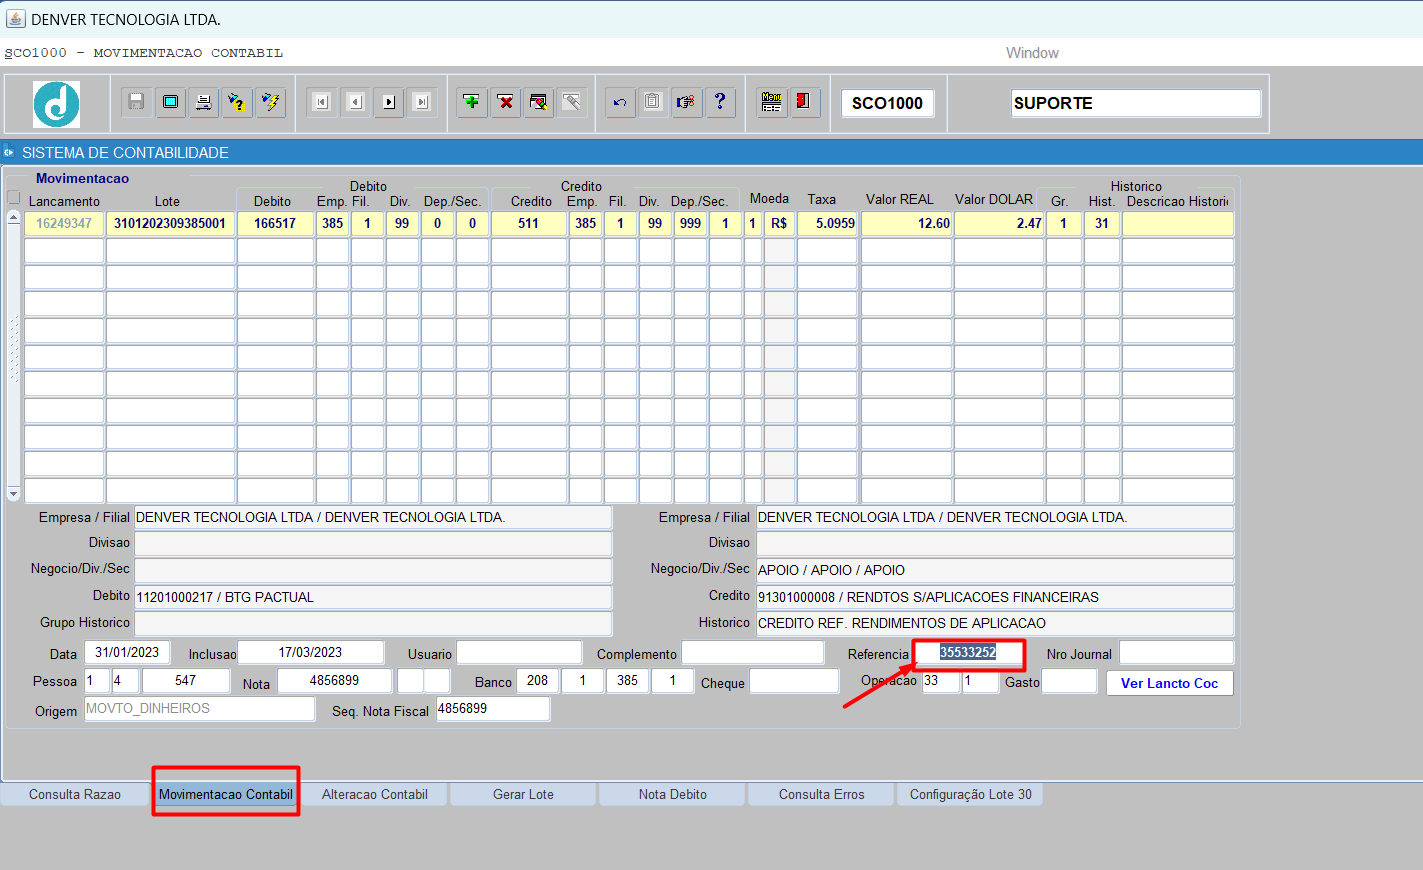Exit the form with the red door icon
Viewport: 1423px width, 870px height.
coord(804,102)
